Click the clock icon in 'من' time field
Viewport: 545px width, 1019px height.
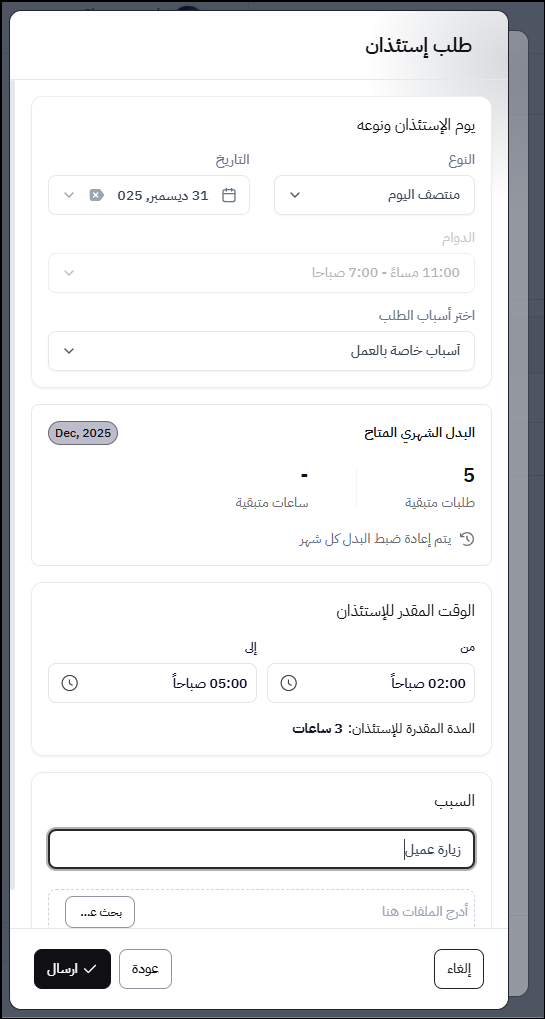click(288, 683)
